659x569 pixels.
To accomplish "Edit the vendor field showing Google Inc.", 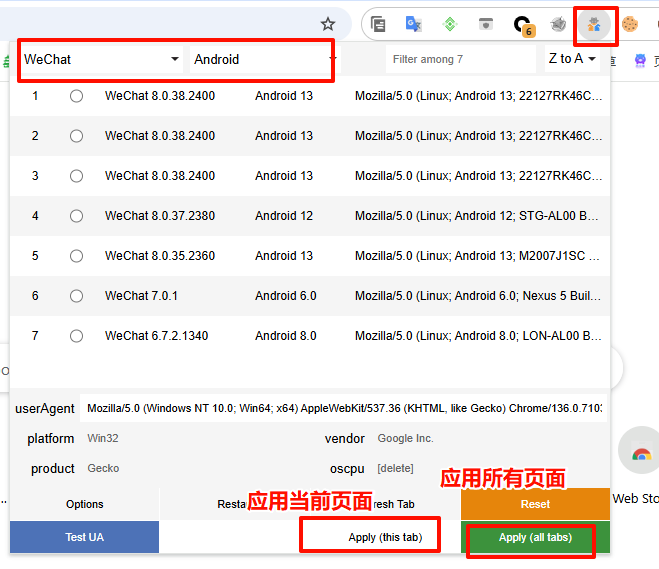I will click(490, 438).
